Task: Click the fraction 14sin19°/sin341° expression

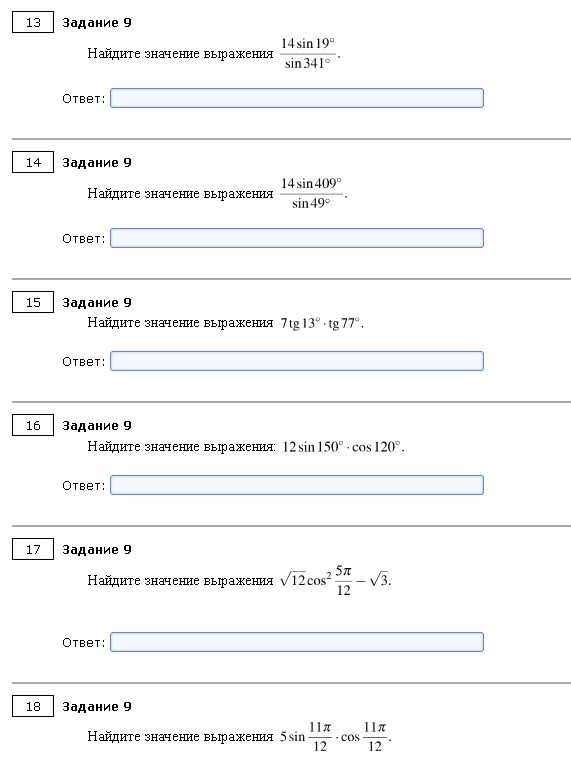Action: pyautogui.click(x=308, y=53)
